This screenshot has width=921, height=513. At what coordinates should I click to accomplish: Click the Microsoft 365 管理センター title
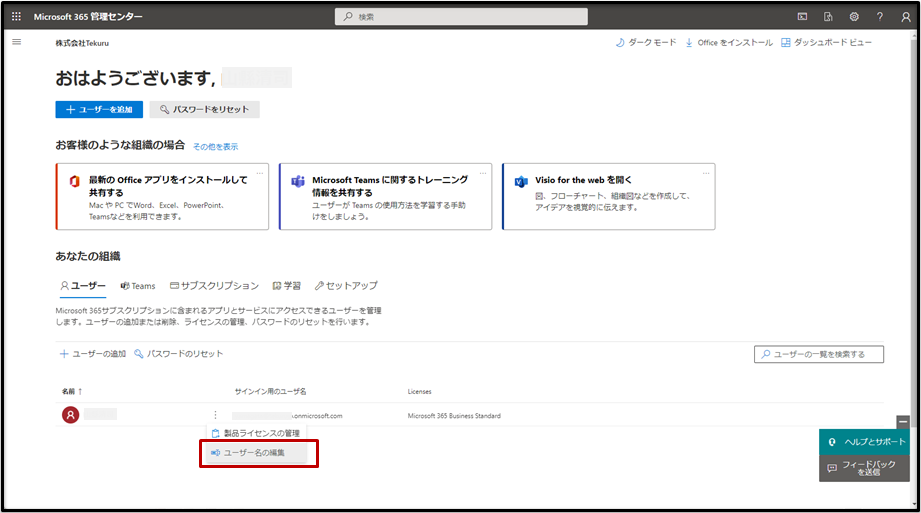(88, 16)
